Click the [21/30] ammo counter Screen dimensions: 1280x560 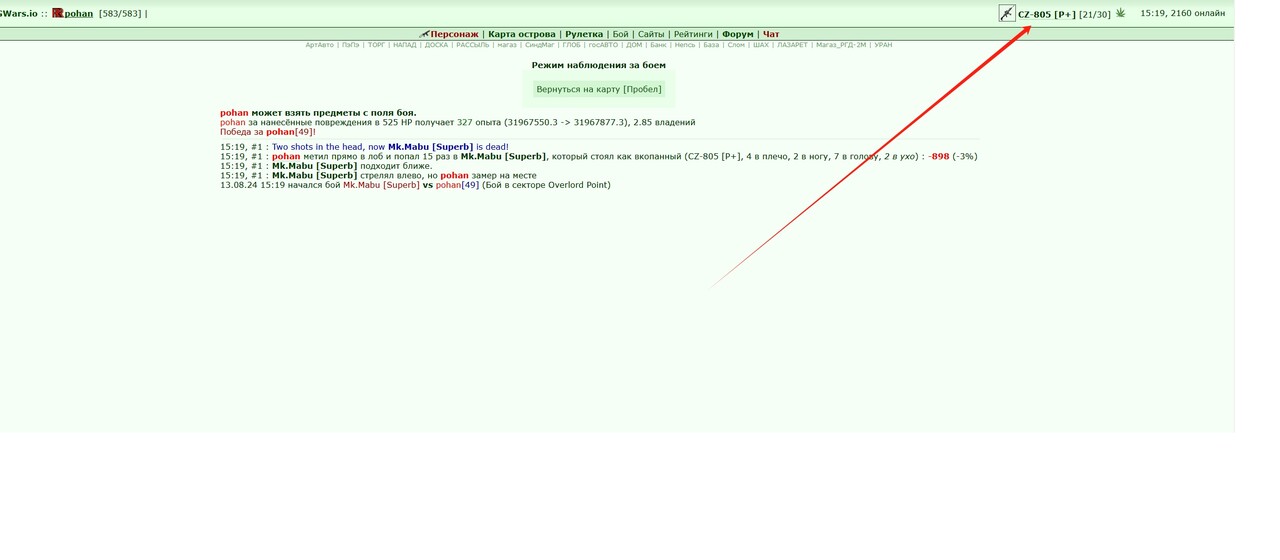1095,14
